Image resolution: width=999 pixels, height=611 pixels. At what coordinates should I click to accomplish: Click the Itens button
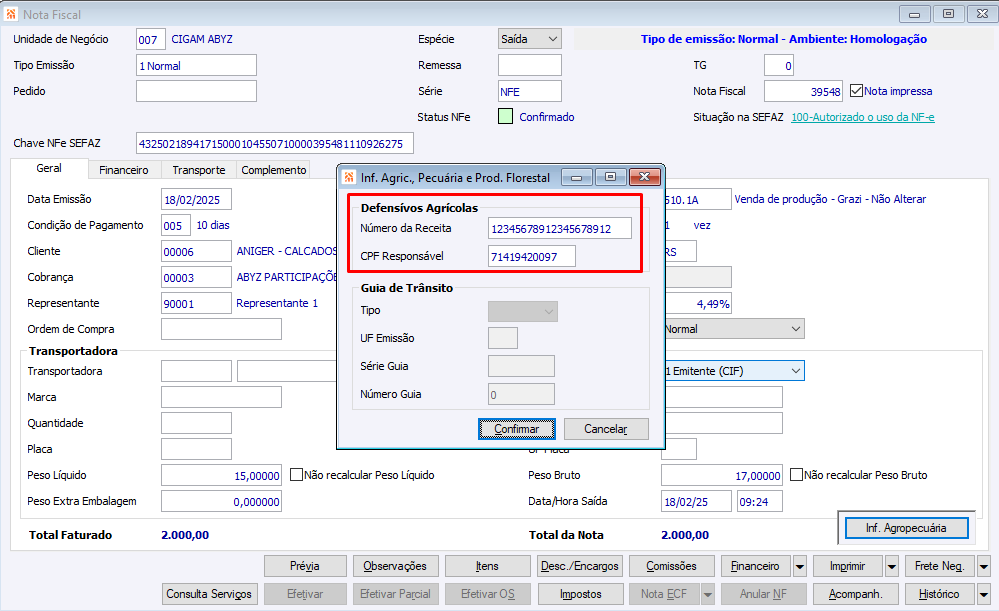(487, 566)
